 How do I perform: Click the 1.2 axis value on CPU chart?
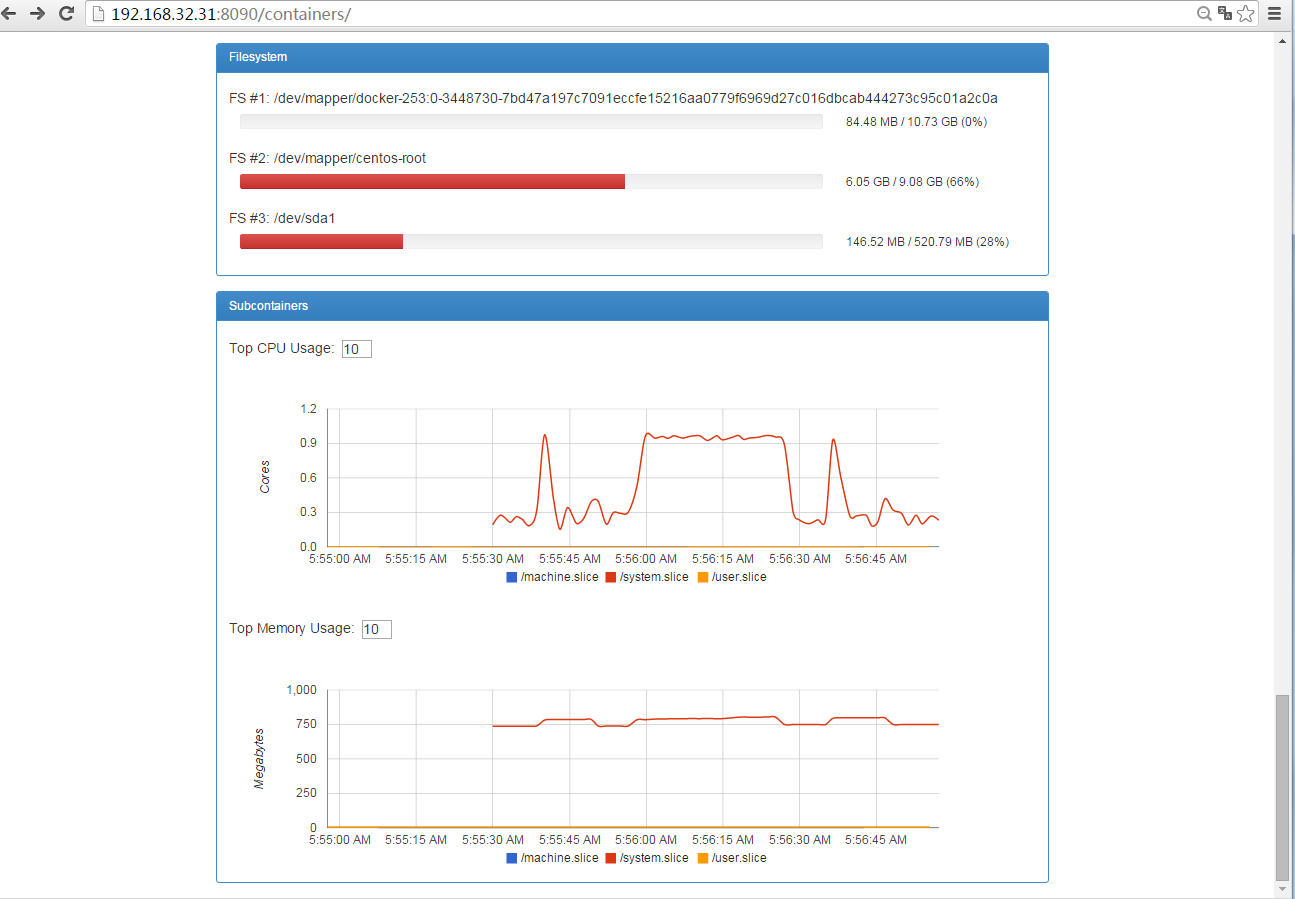tap(307, 409)
